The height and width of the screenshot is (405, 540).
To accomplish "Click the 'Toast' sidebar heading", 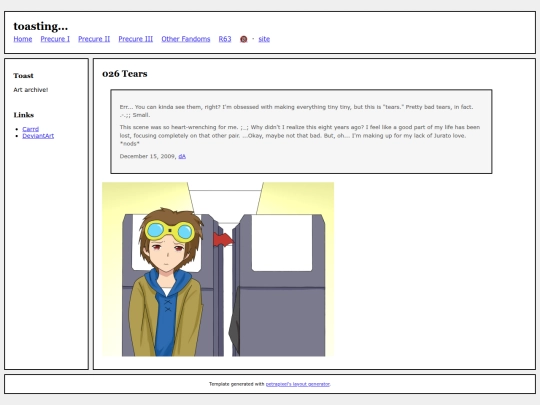I will pyautogui.click(x=23, y=75).
